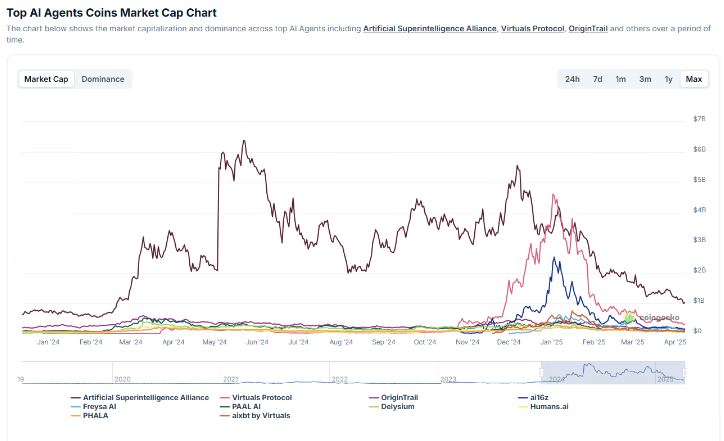Toggle PAAL AI legend entry
The height and width of the screenshot is (441, 724).
[241, 407]
